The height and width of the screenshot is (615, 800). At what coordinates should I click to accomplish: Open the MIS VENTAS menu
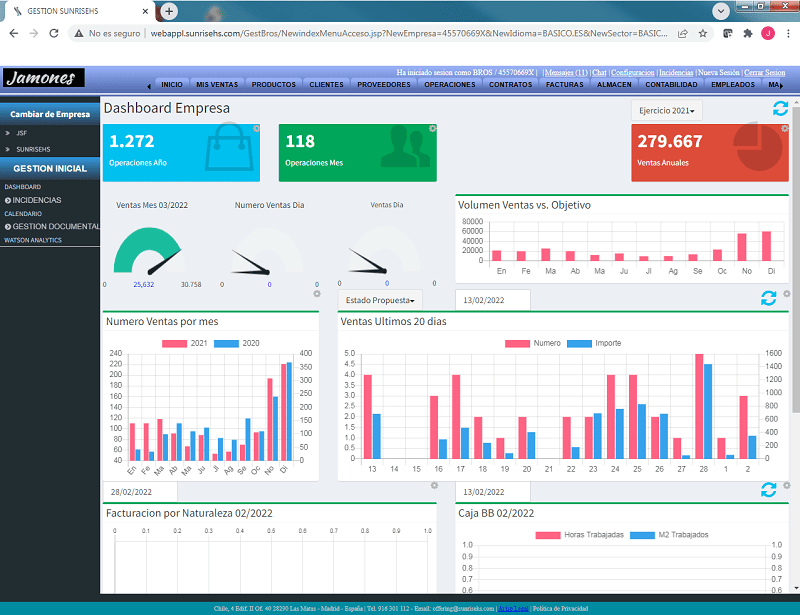pyautogui.click(x=217, y=85)
